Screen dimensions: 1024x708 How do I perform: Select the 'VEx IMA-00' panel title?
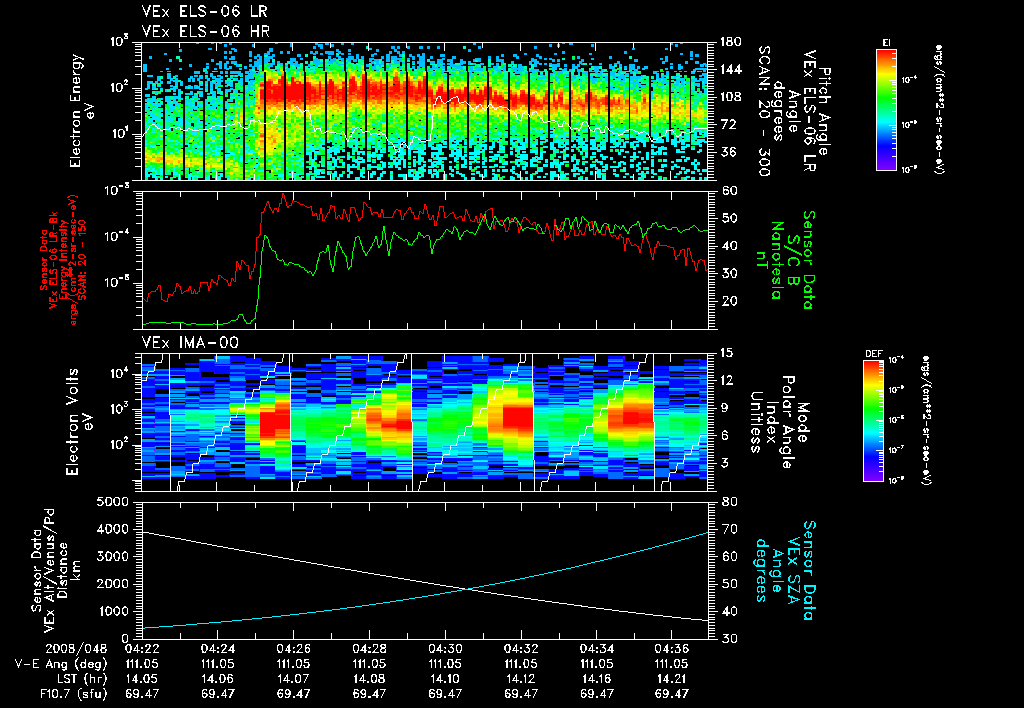click(190, 342)
